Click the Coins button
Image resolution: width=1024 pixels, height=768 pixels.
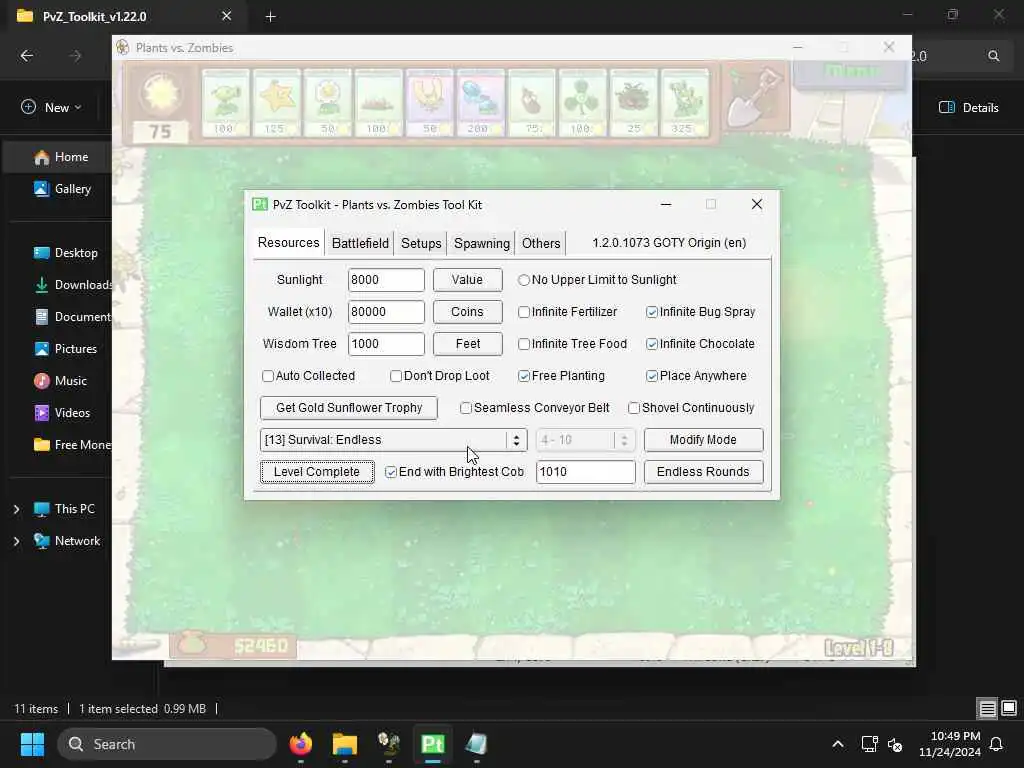coord(468,312)
